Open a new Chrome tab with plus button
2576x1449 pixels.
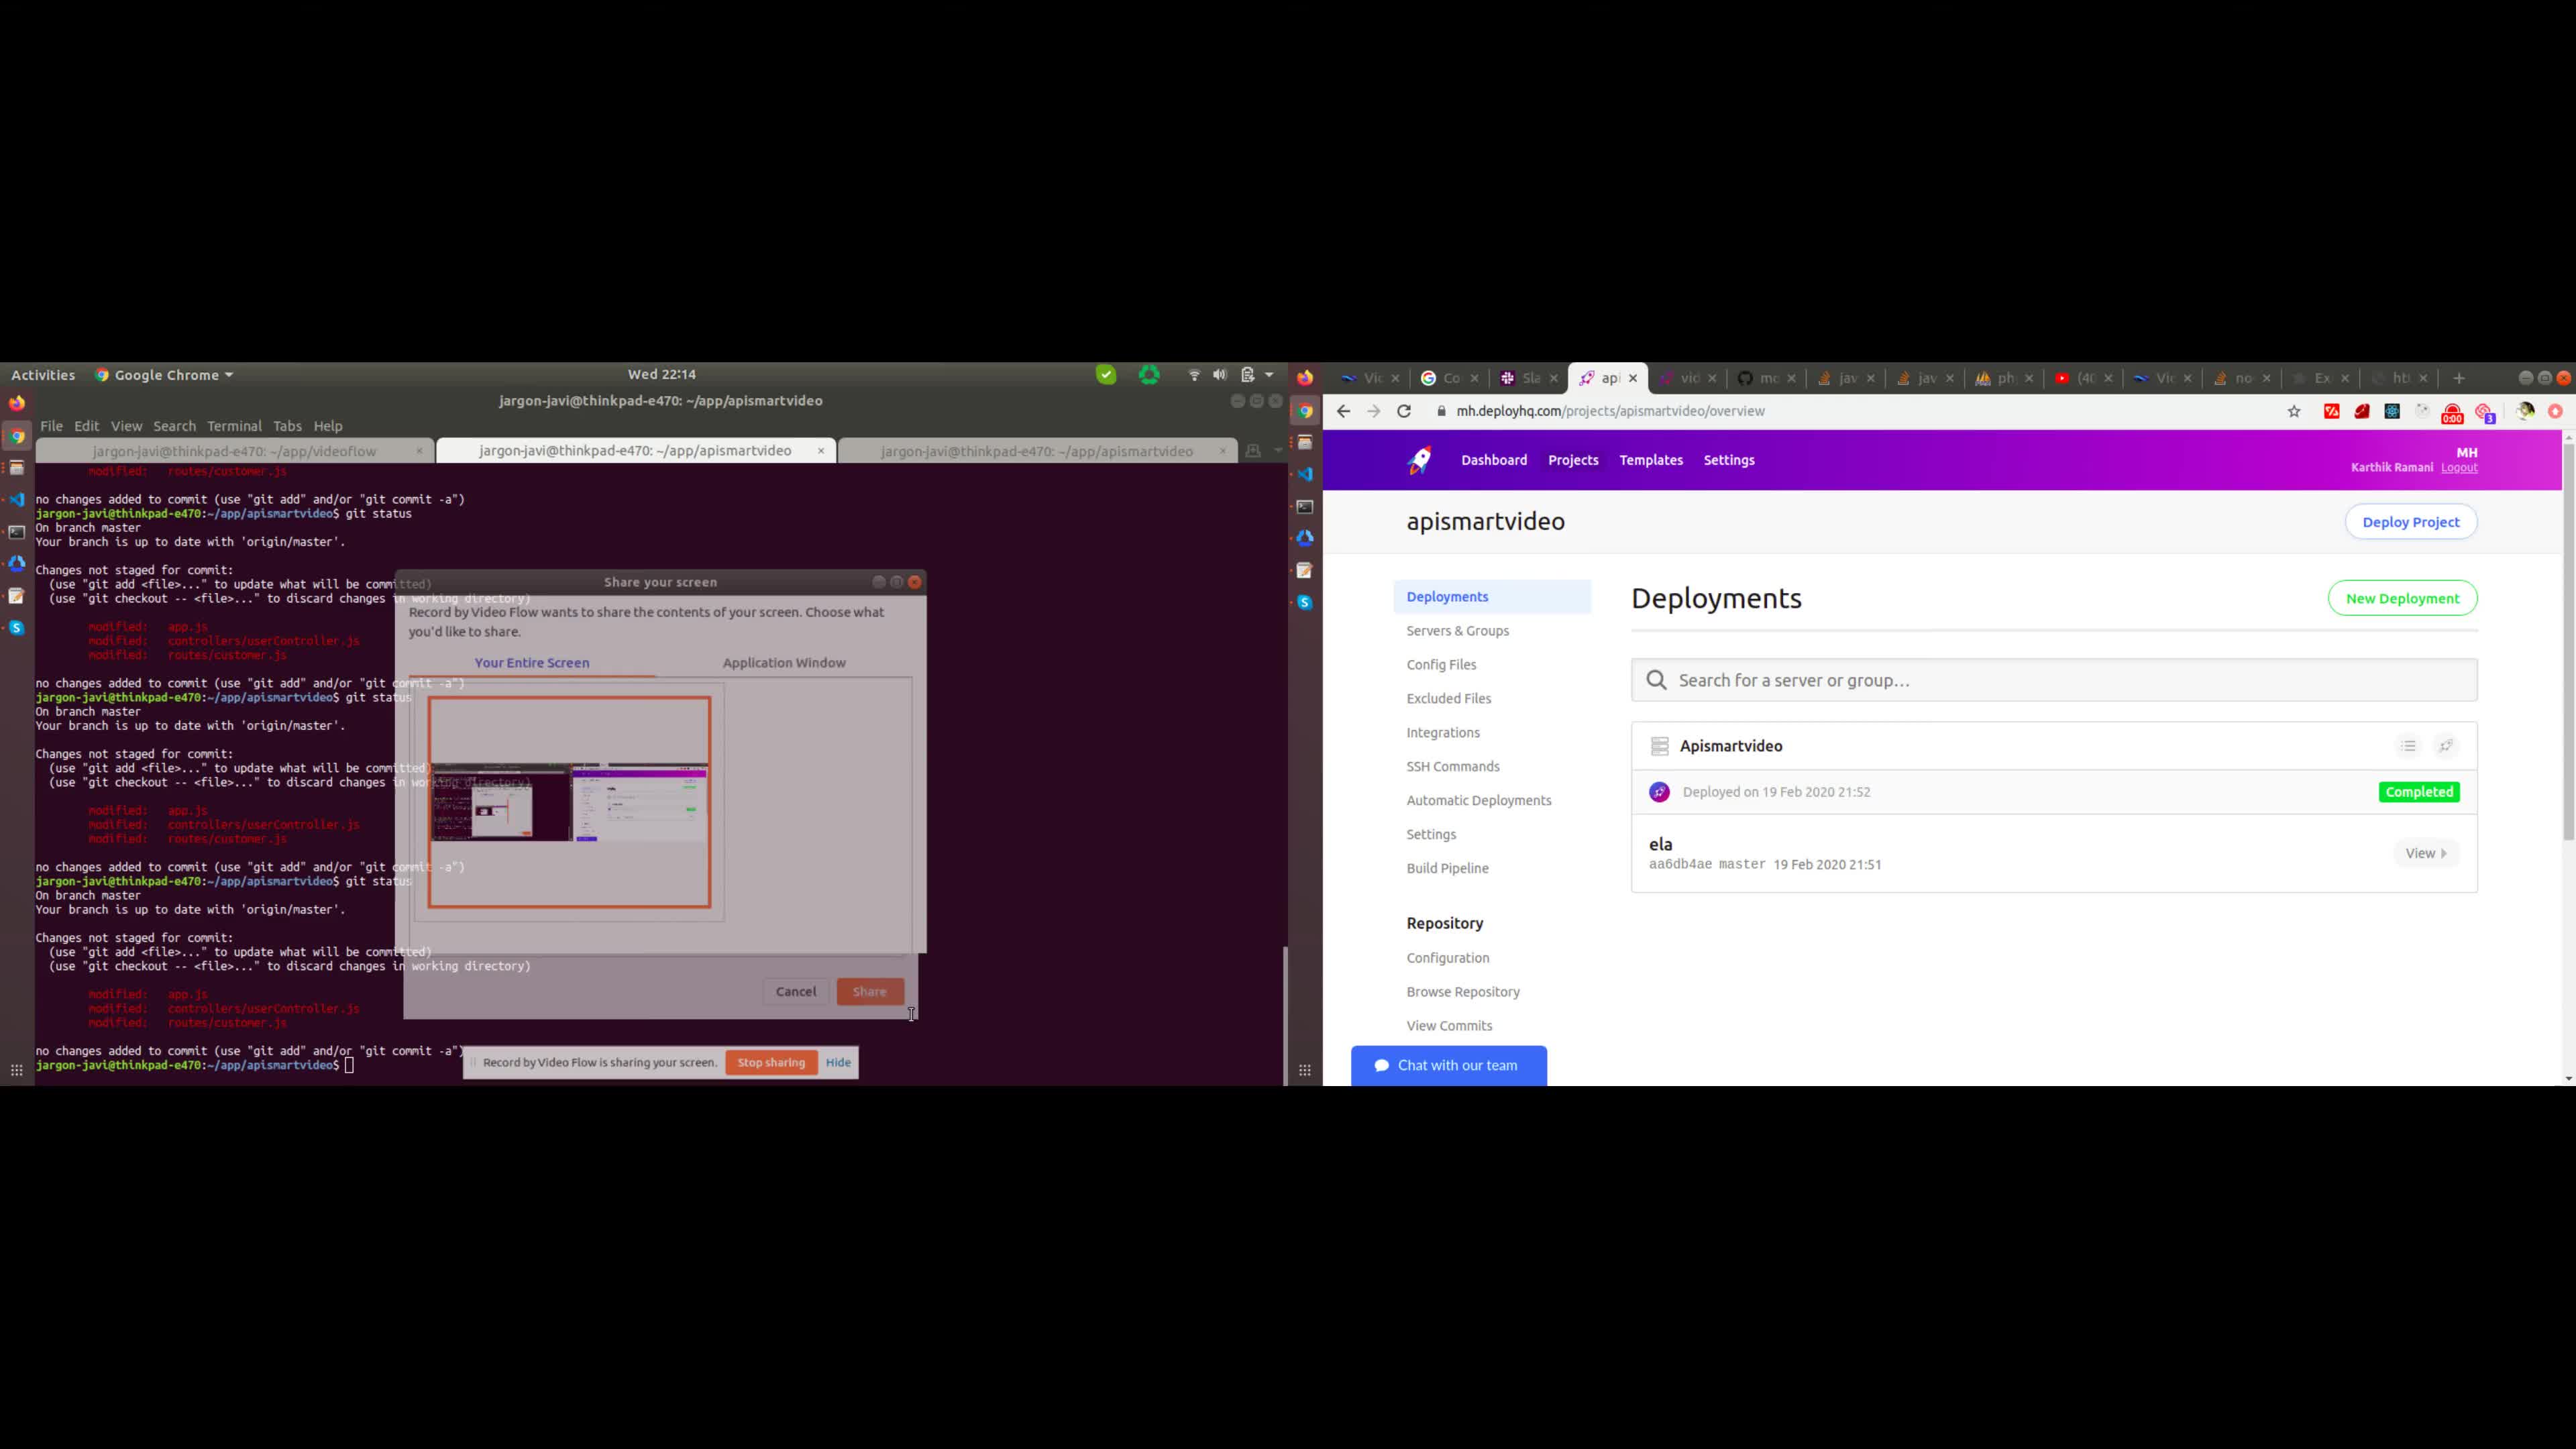(2459, 378)
